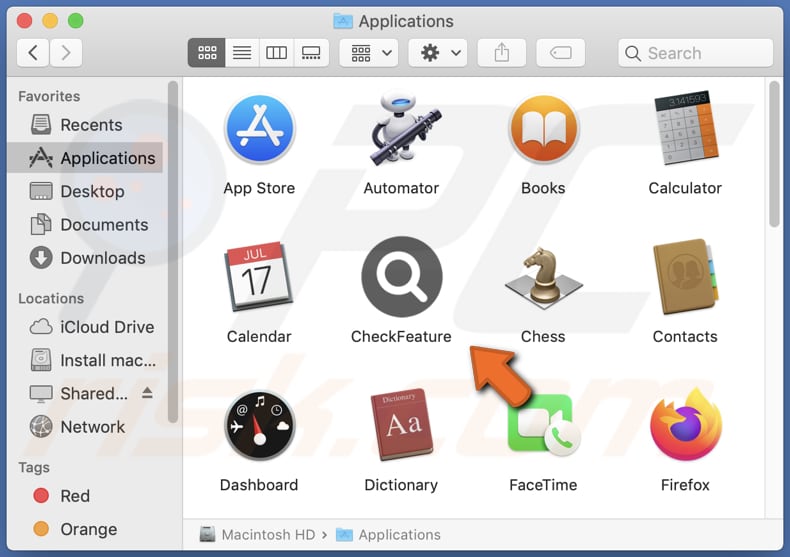Open the Dashboard app icon
Image resolution: width=790 pixels, height=557 pixels.
[x=259, y=426]
